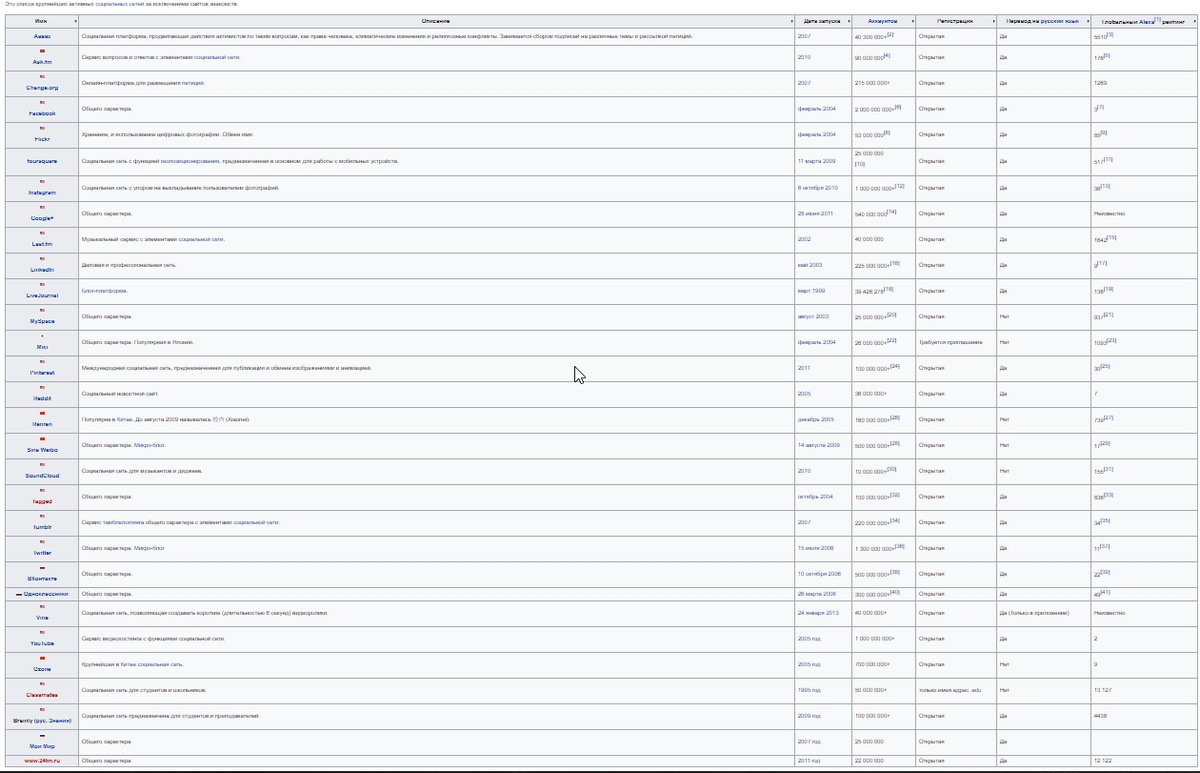Image resolution: width=1200 pixels, height=773 pixels.
Task: Open the Мой Мир article link
Action: pos(41,747)
